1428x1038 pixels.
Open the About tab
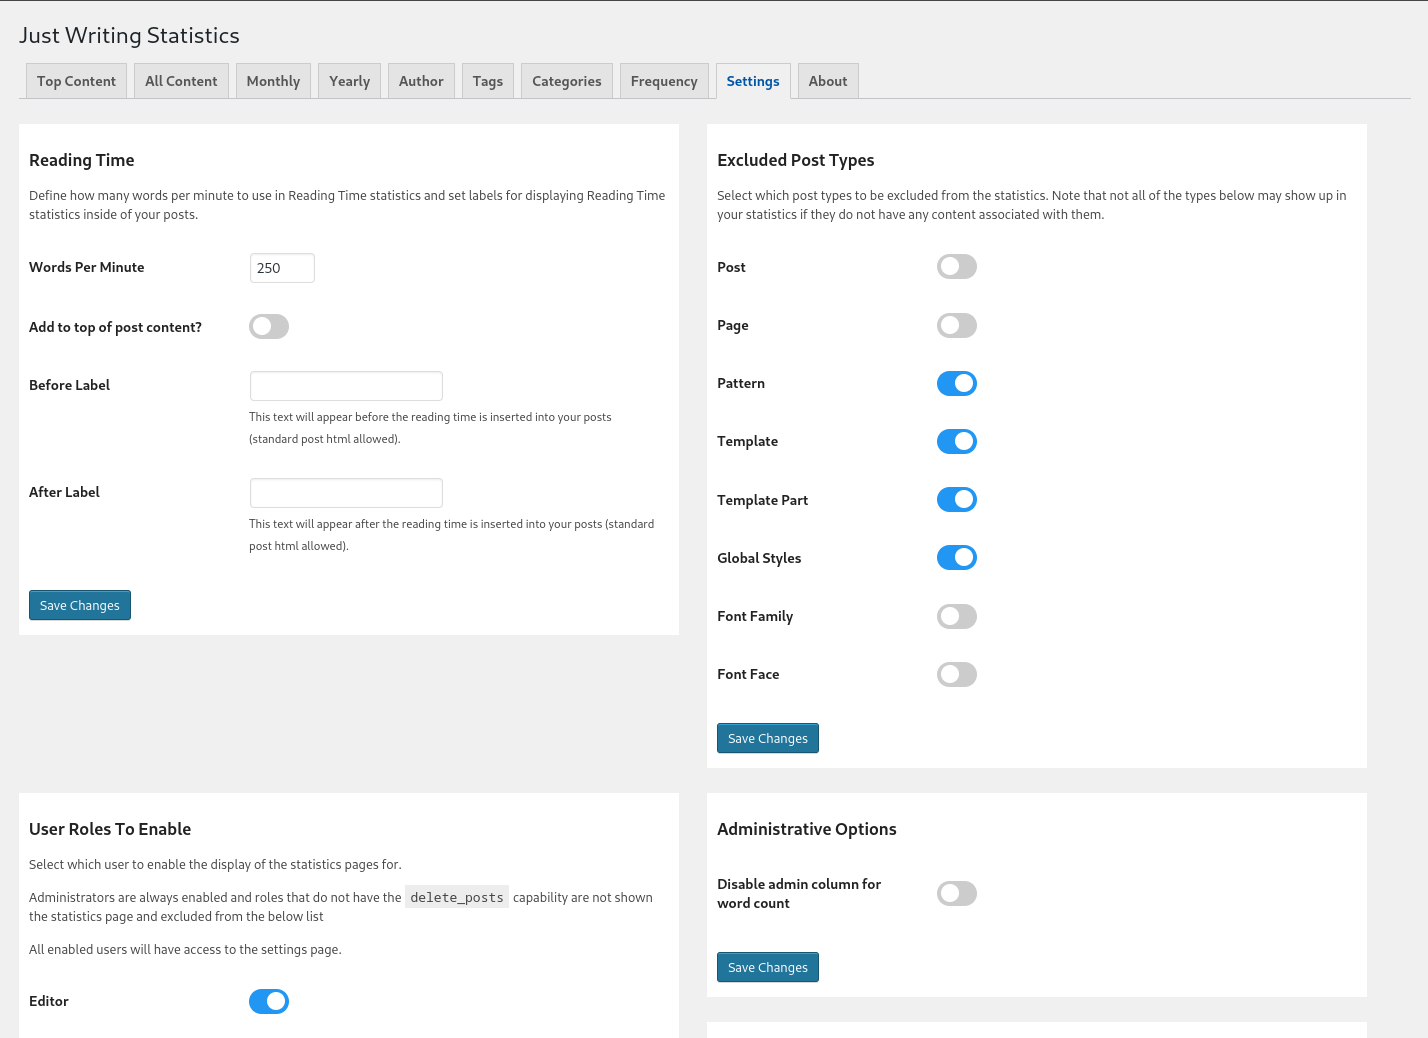828,81
